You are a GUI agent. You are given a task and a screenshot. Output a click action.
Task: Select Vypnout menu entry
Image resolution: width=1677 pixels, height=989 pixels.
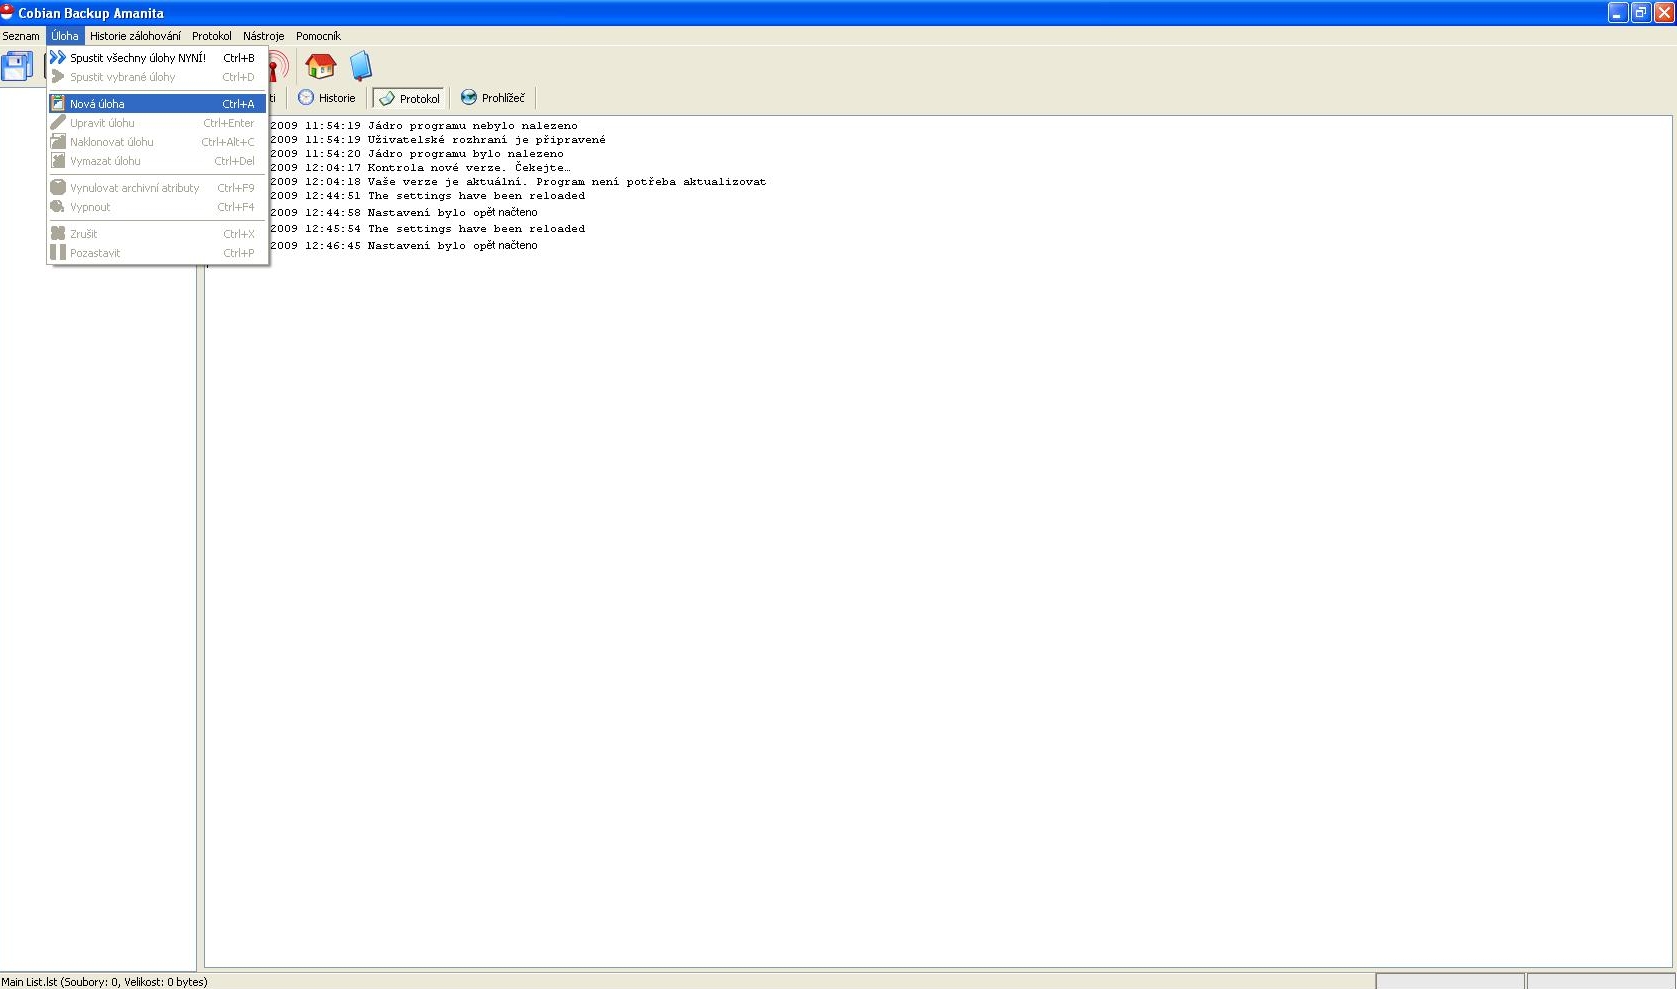tap(158, 207)
